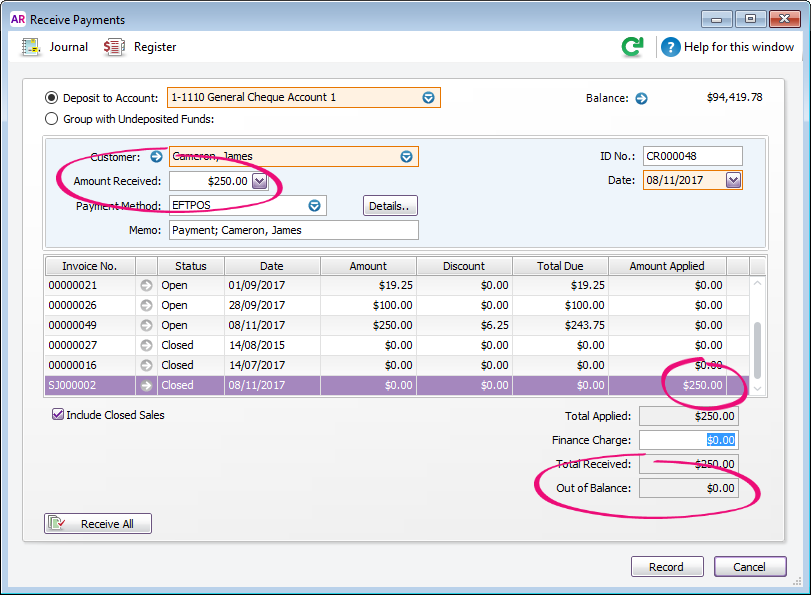This screenshot has width=811, height=595.
Task: Select the Deposit to Account radio button
Action: pyautogui.click(x=51, y=98)
